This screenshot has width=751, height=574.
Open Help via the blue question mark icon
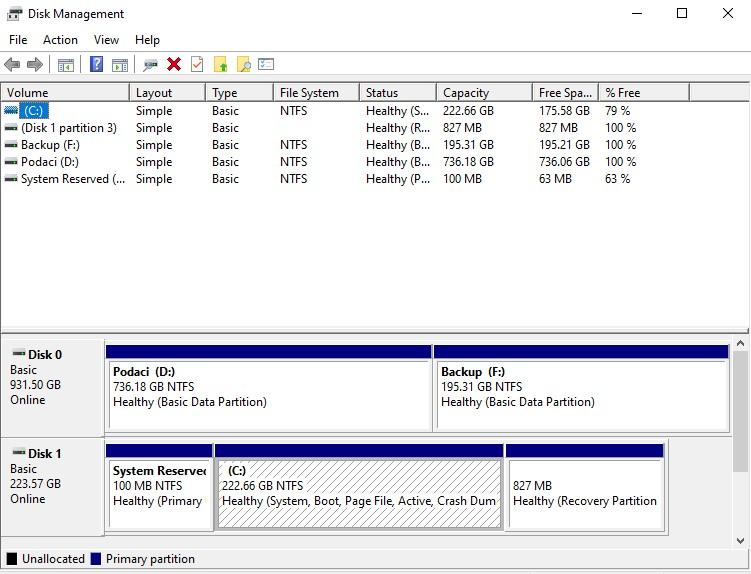point(97,65)
